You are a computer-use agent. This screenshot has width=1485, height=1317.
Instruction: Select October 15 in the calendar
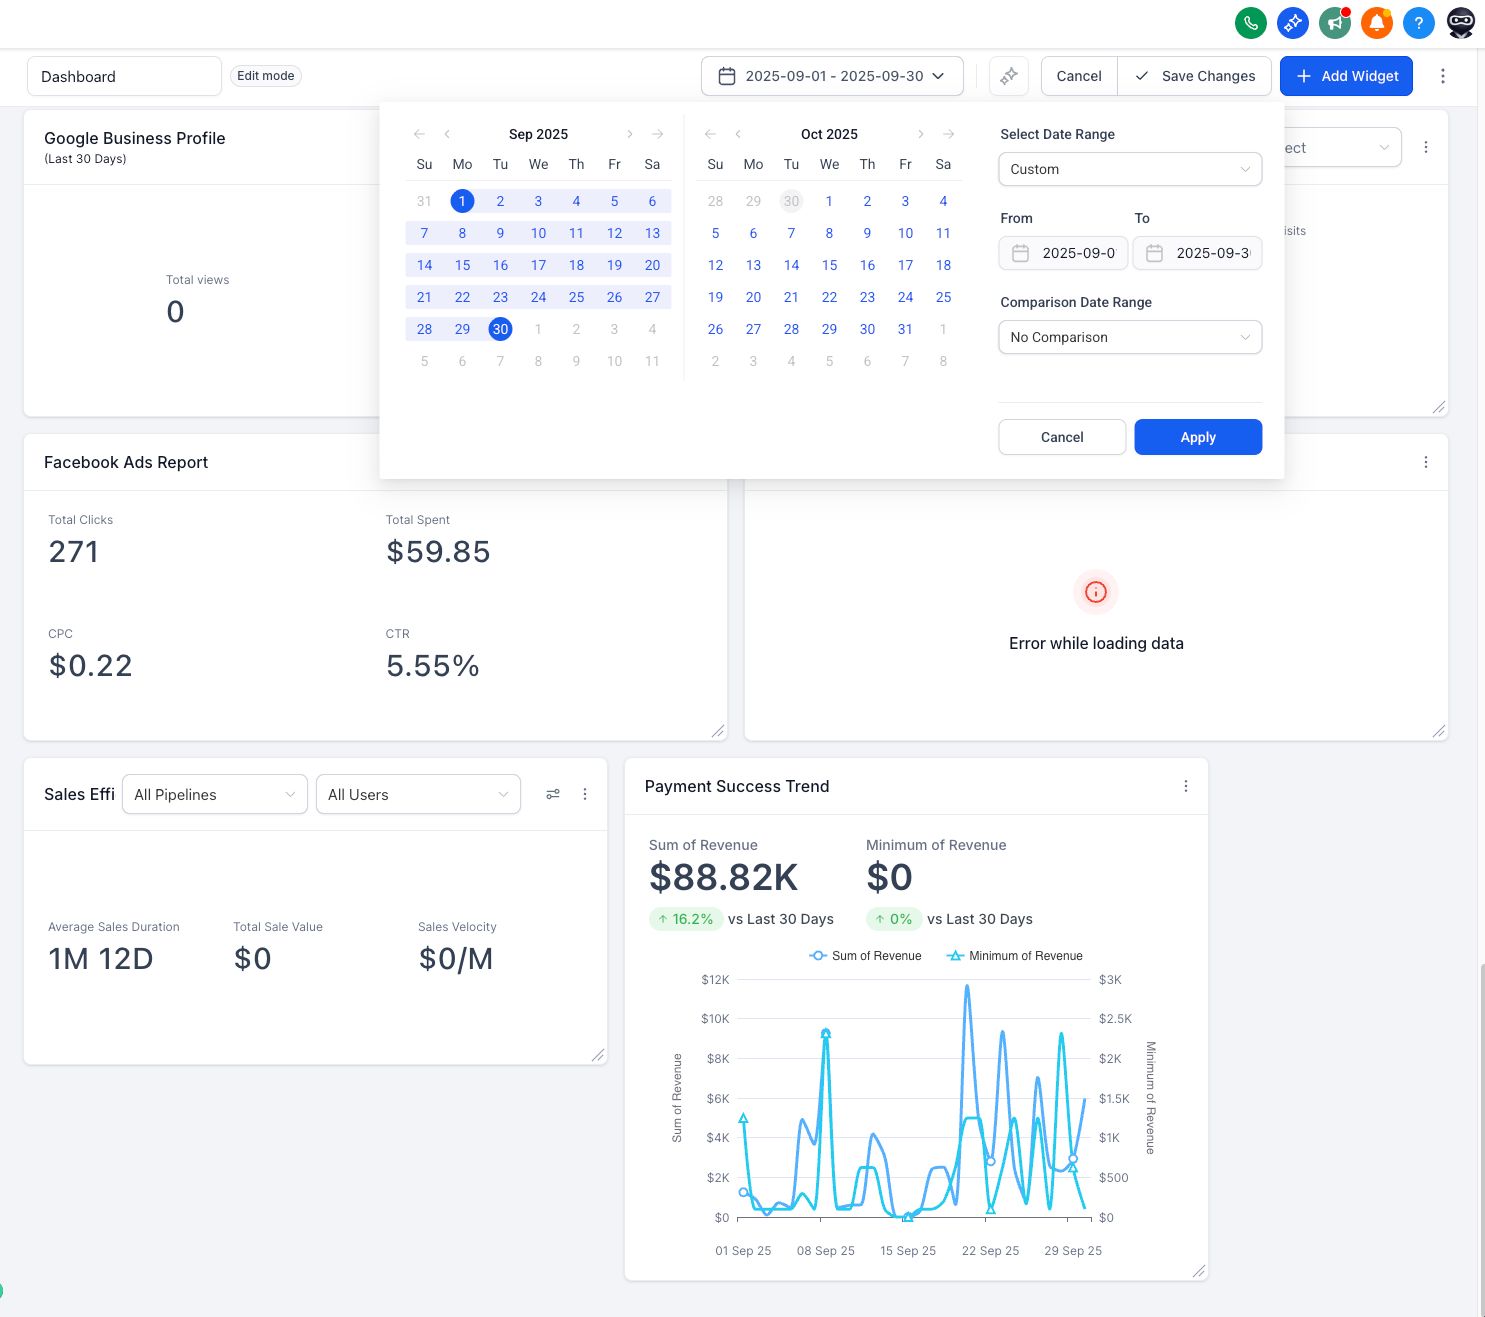tap(829, 265)
